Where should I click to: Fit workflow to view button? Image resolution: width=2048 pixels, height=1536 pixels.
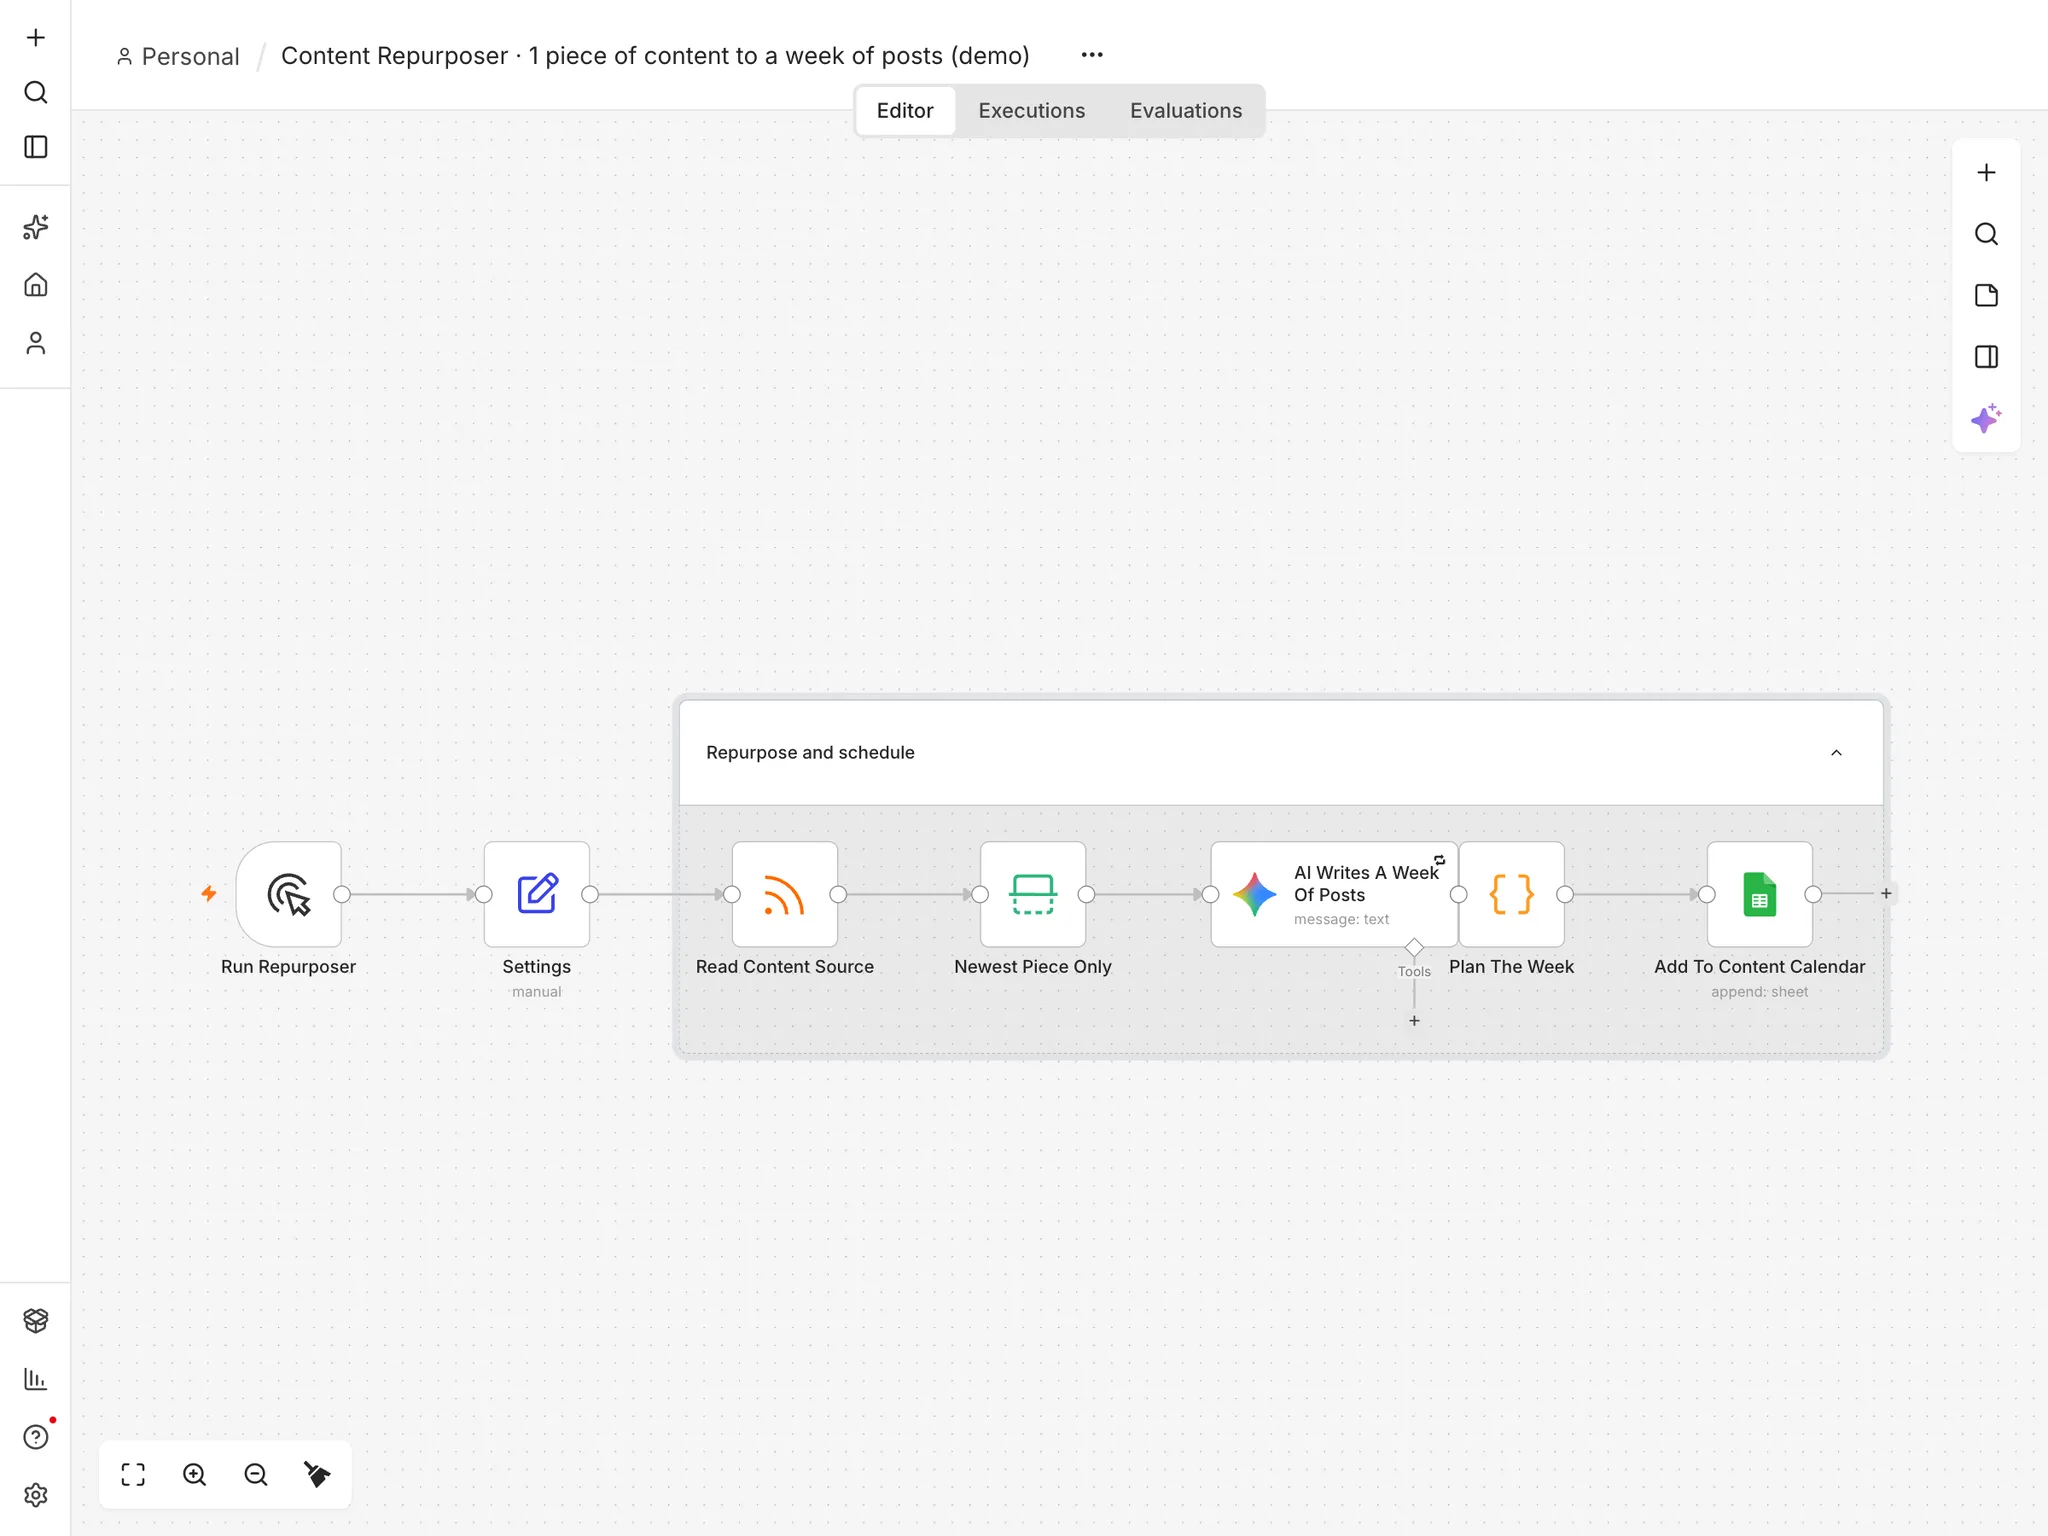(133, 1474)
